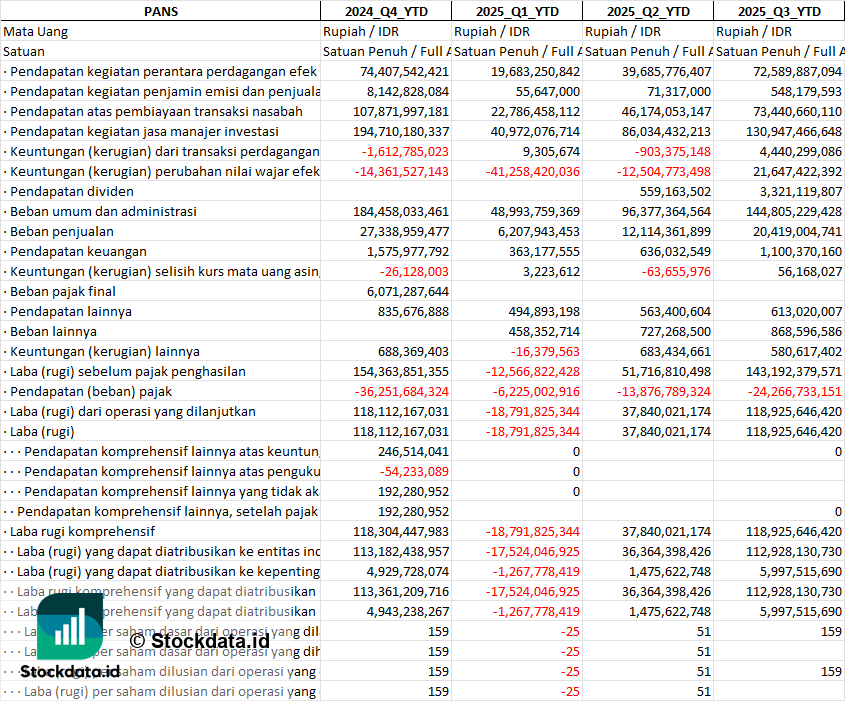Select the 2025_Q3_YTD column header
This screenshot has width=845, height=701.
779,11
